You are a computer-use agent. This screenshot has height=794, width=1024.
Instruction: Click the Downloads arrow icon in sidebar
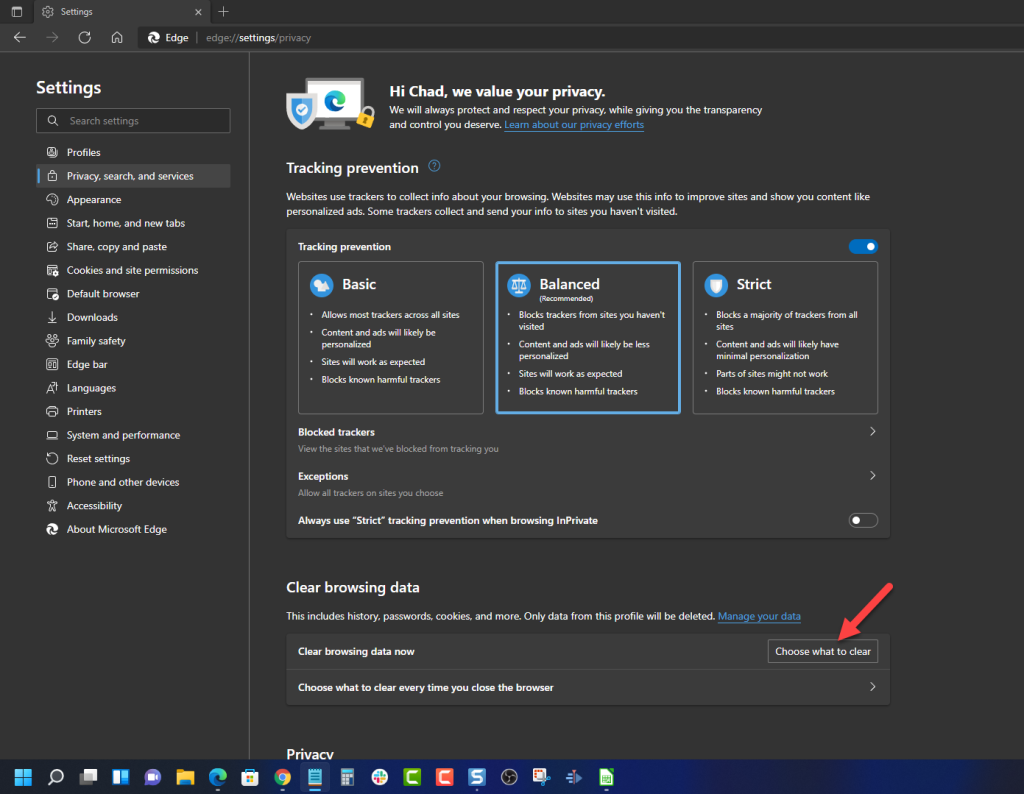52,317
